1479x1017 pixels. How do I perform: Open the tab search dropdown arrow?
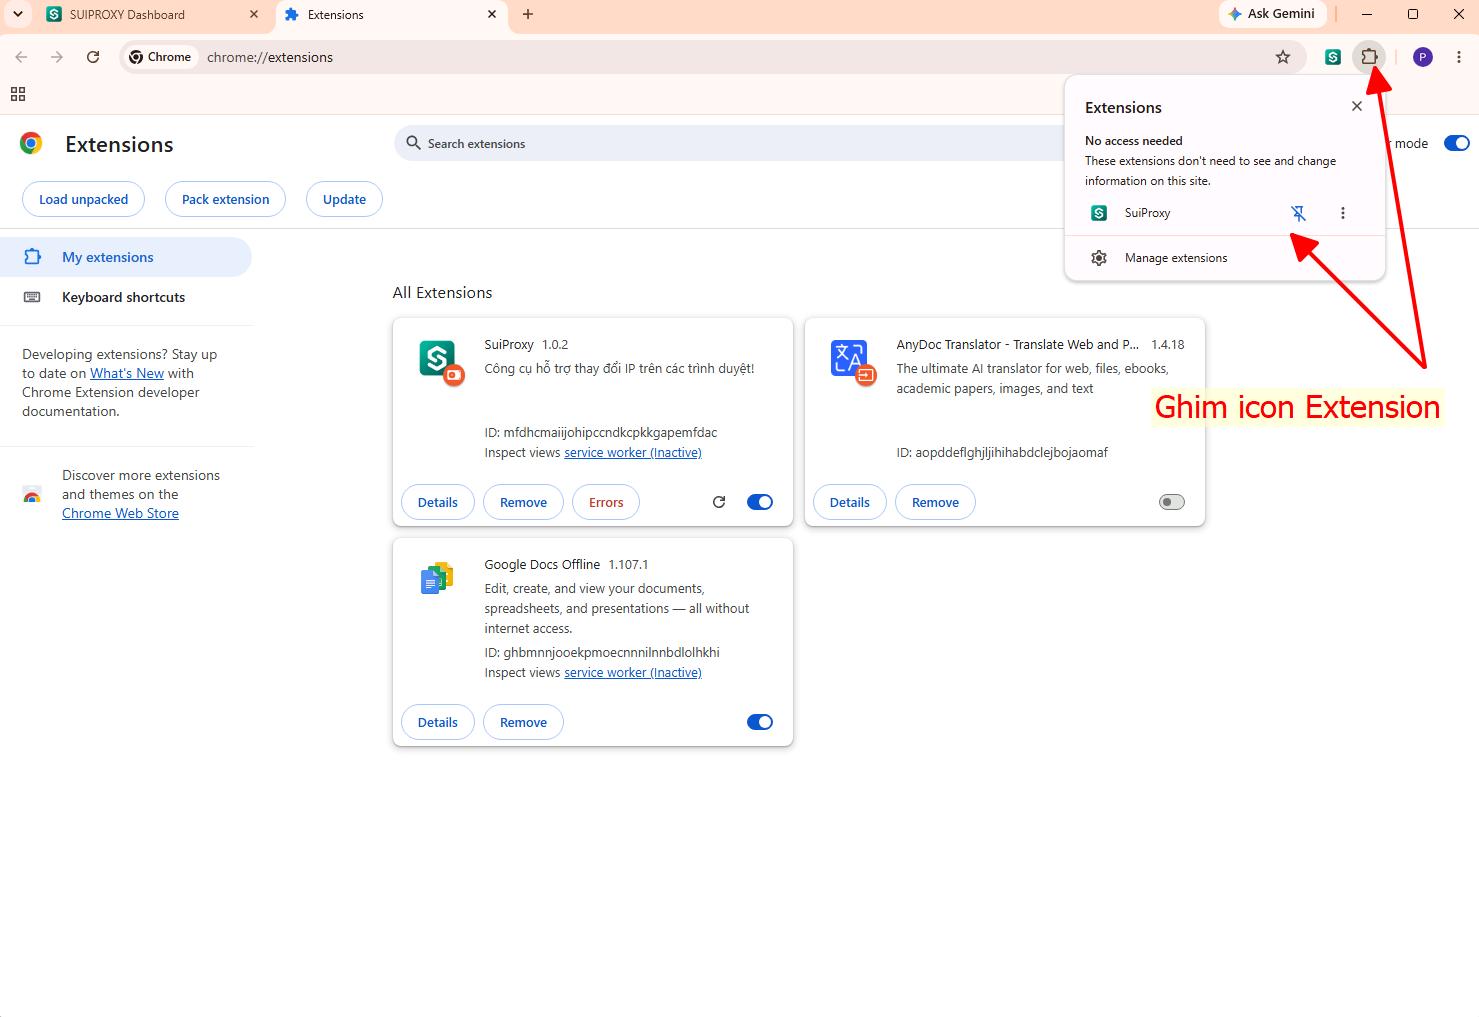pos(17,14)
